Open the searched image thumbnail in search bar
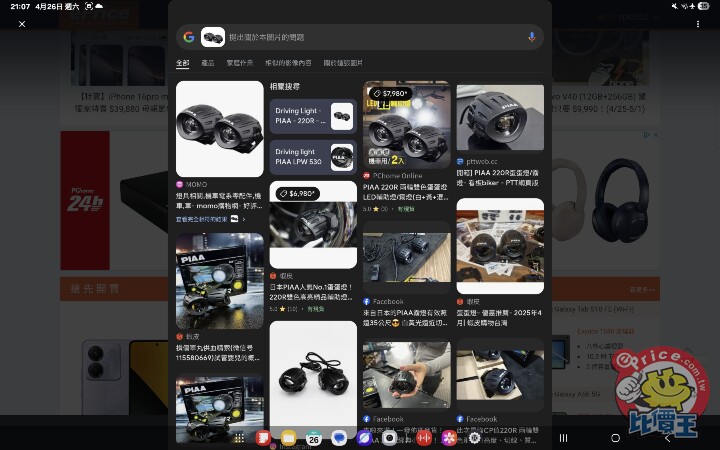The image size is (720, 450). tap(213, 37)
